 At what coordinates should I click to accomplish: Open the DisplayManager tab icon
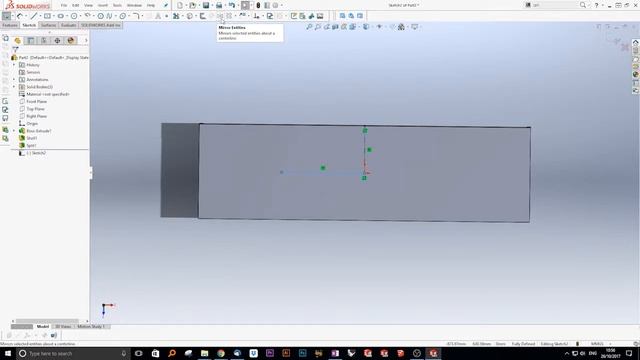(71, 40)
